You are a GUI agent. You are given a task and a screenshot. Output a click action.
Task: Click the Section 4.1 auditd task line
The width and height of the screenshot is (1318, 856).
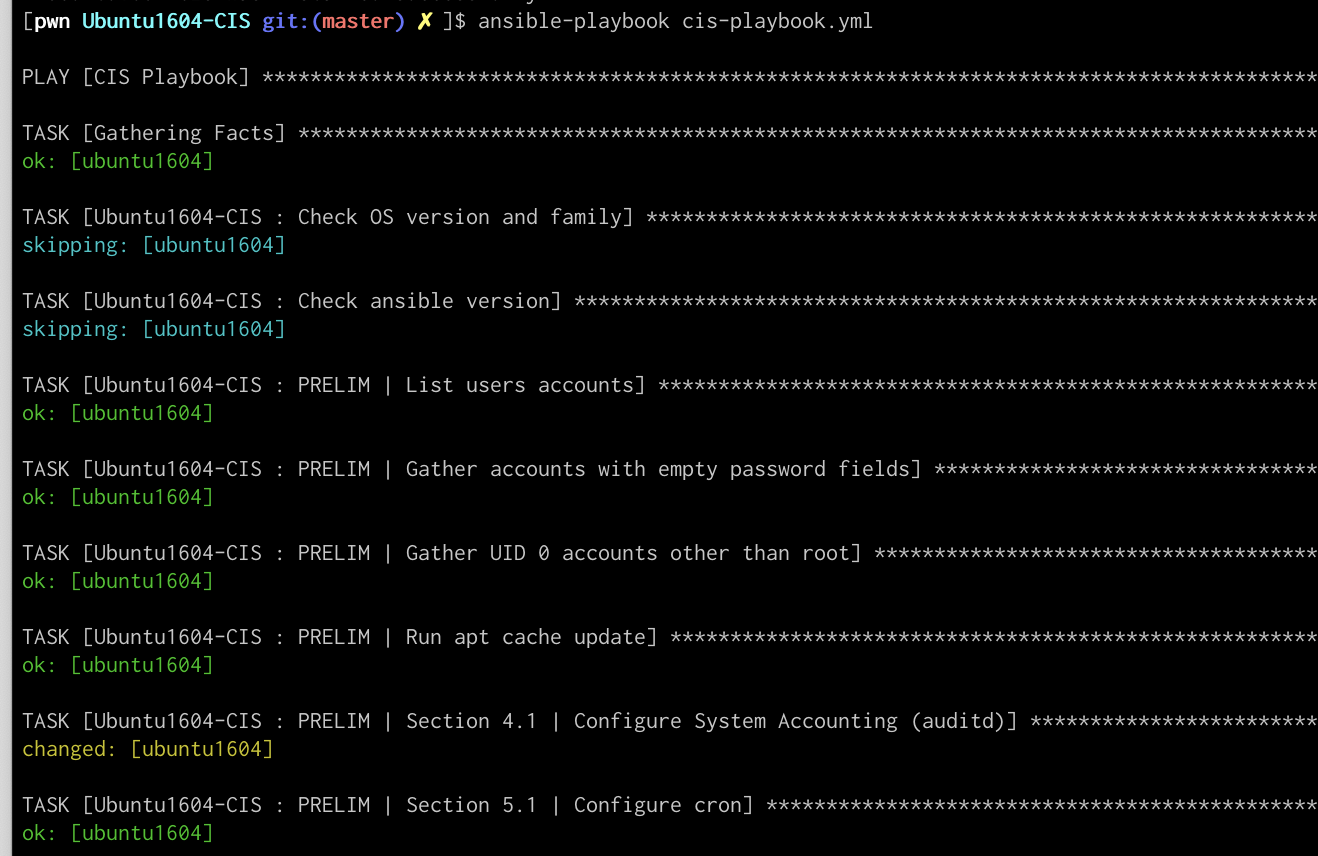click(669, 721)
